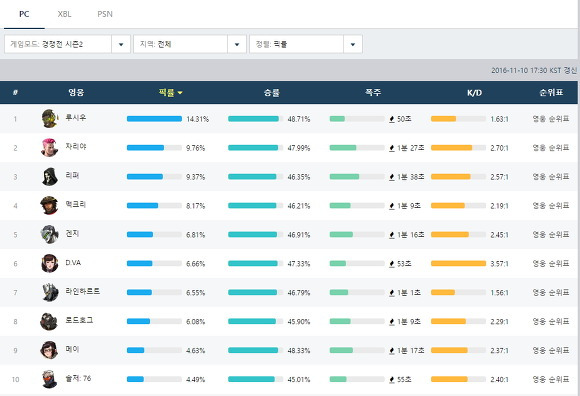Sort table by 폭주 column header
Screen dimensions: 580x396
point(373,92)
